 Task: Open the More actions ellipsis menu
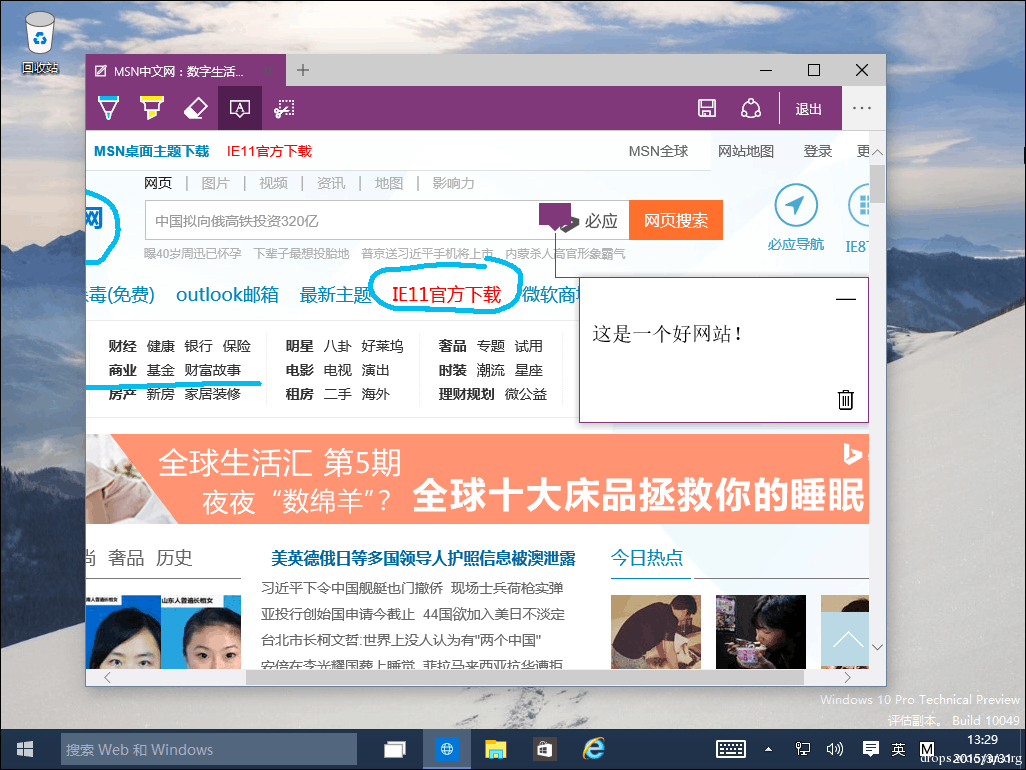tap(862, 108)
